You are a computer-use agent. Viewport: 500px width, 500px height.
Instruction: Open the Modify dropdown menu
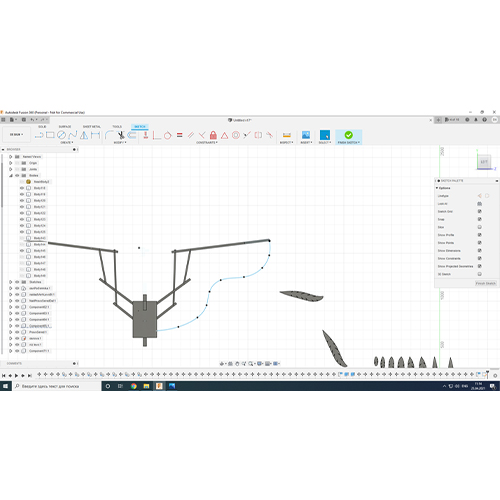click(120, 142)
